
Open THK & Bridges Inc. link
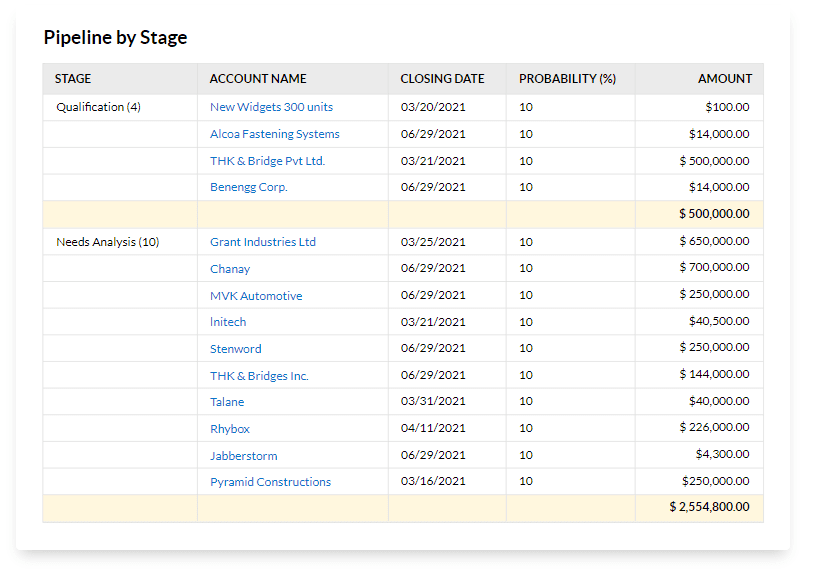(x=259, y=376)
